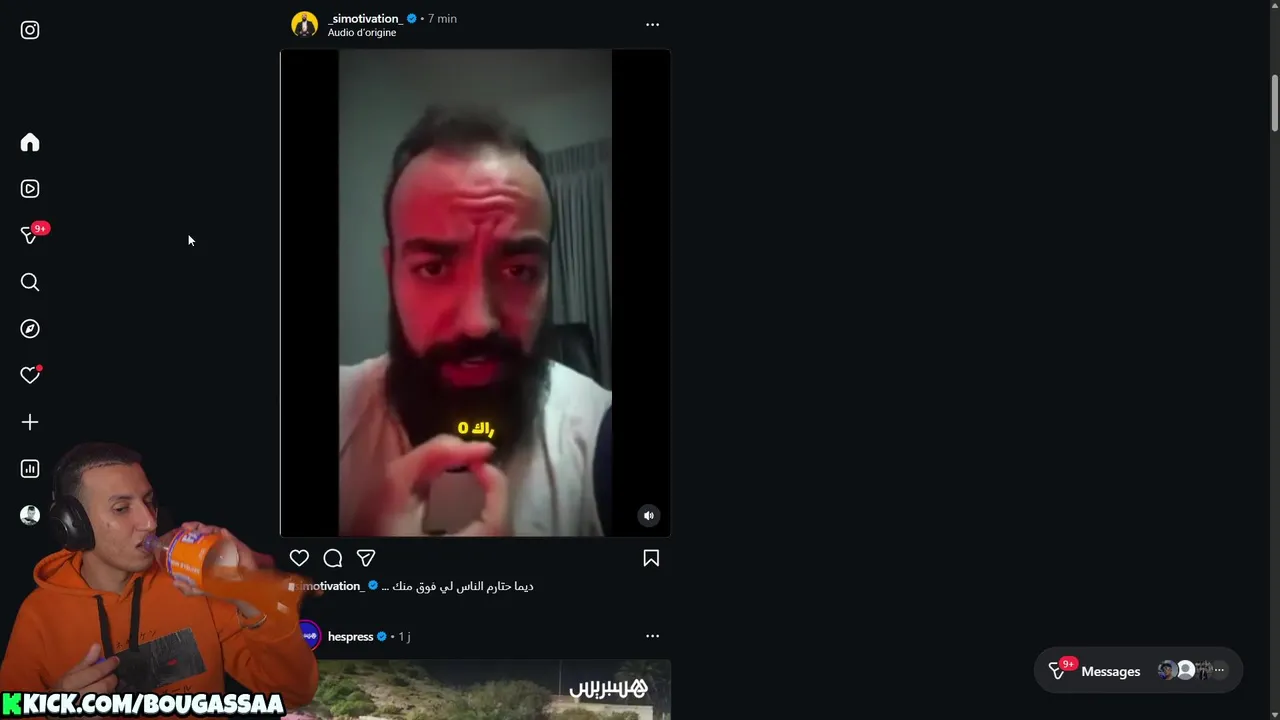Like the _simotivation_ post
The image size is (1280, 720).
coord(299,558)
